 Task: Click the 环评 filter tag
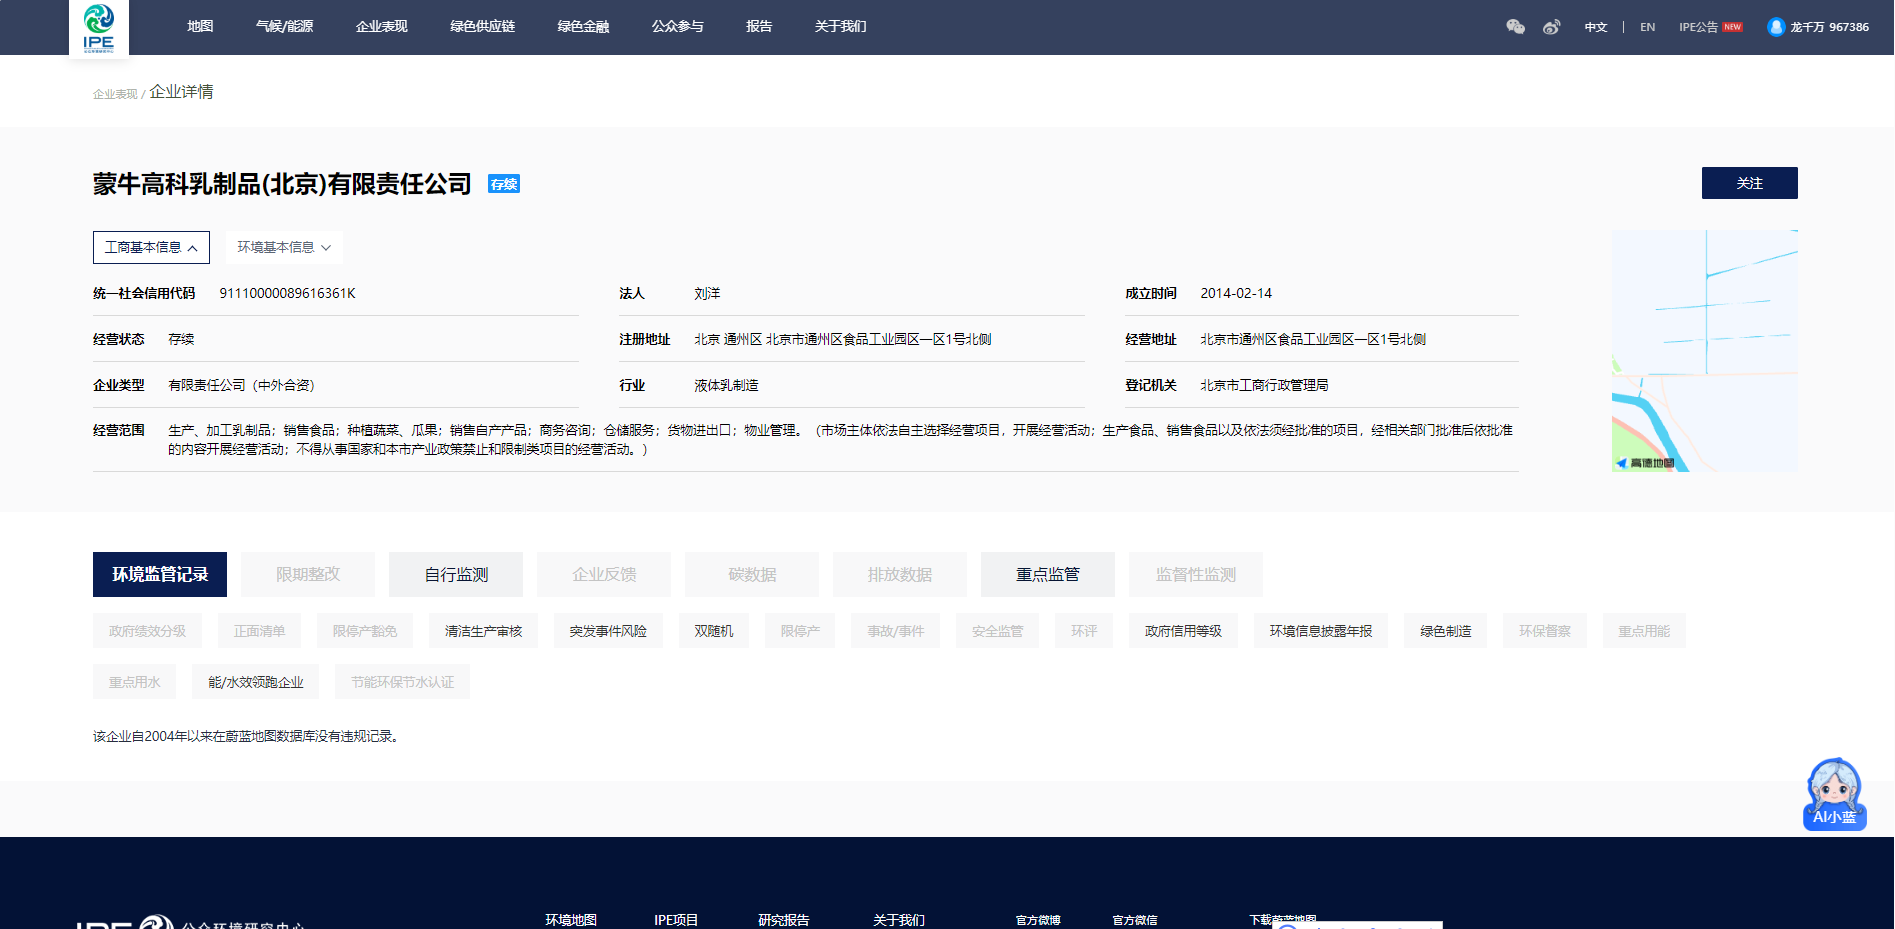click(x=1084, y=631)
